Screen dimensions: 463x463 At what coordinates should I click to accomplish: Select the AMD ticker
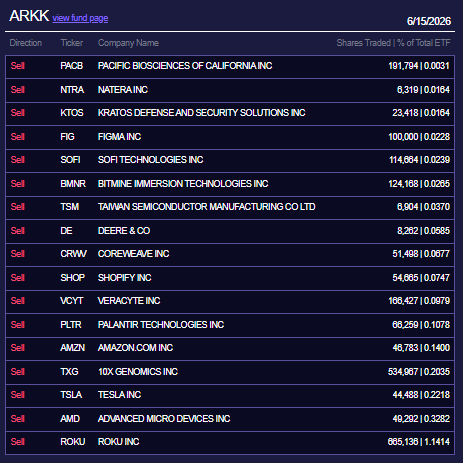tap(70, 419)
